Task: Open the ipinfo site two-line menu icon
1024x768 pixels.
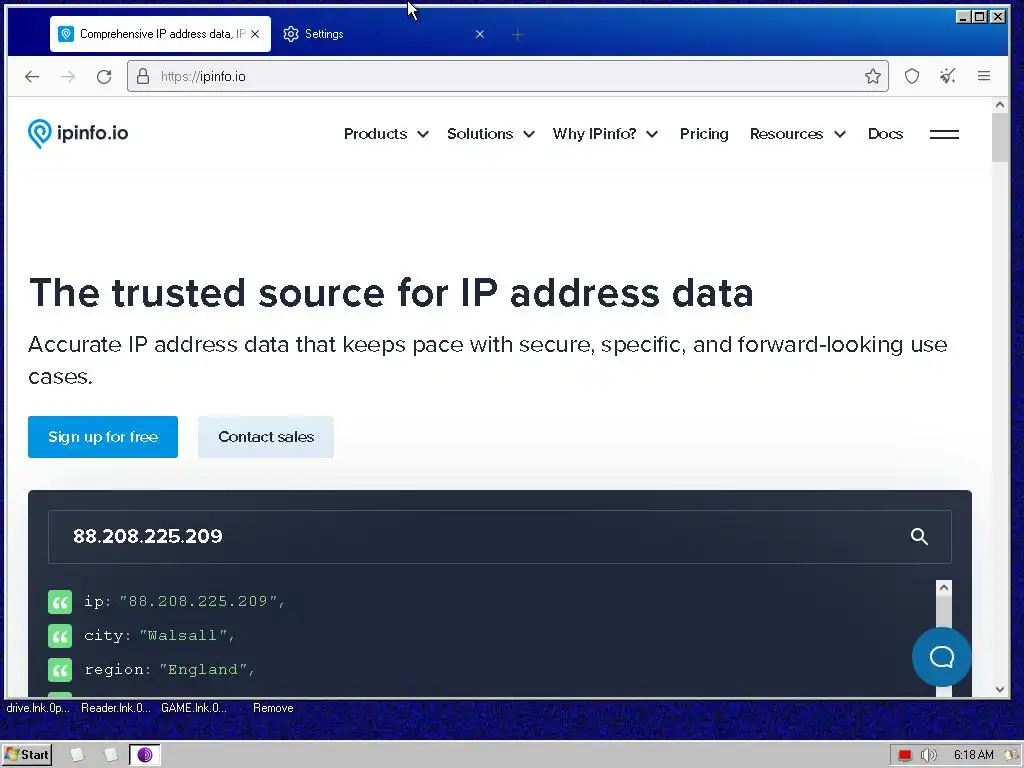Action: tap(944, 134)
